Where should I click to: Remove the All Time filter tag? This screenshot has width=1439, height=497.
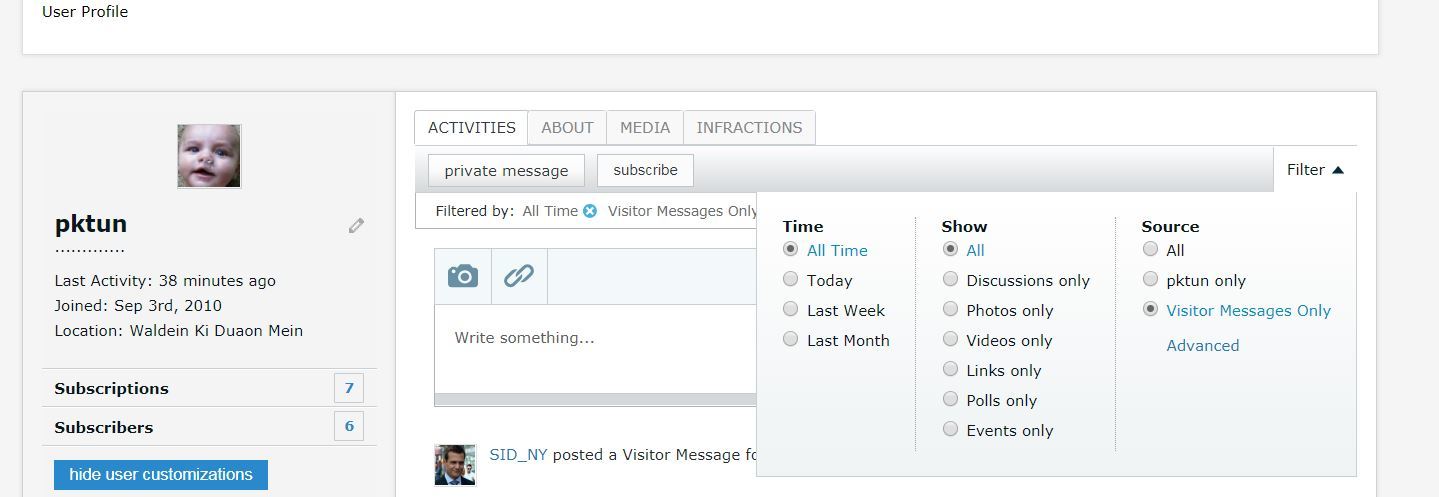(590, 211)
